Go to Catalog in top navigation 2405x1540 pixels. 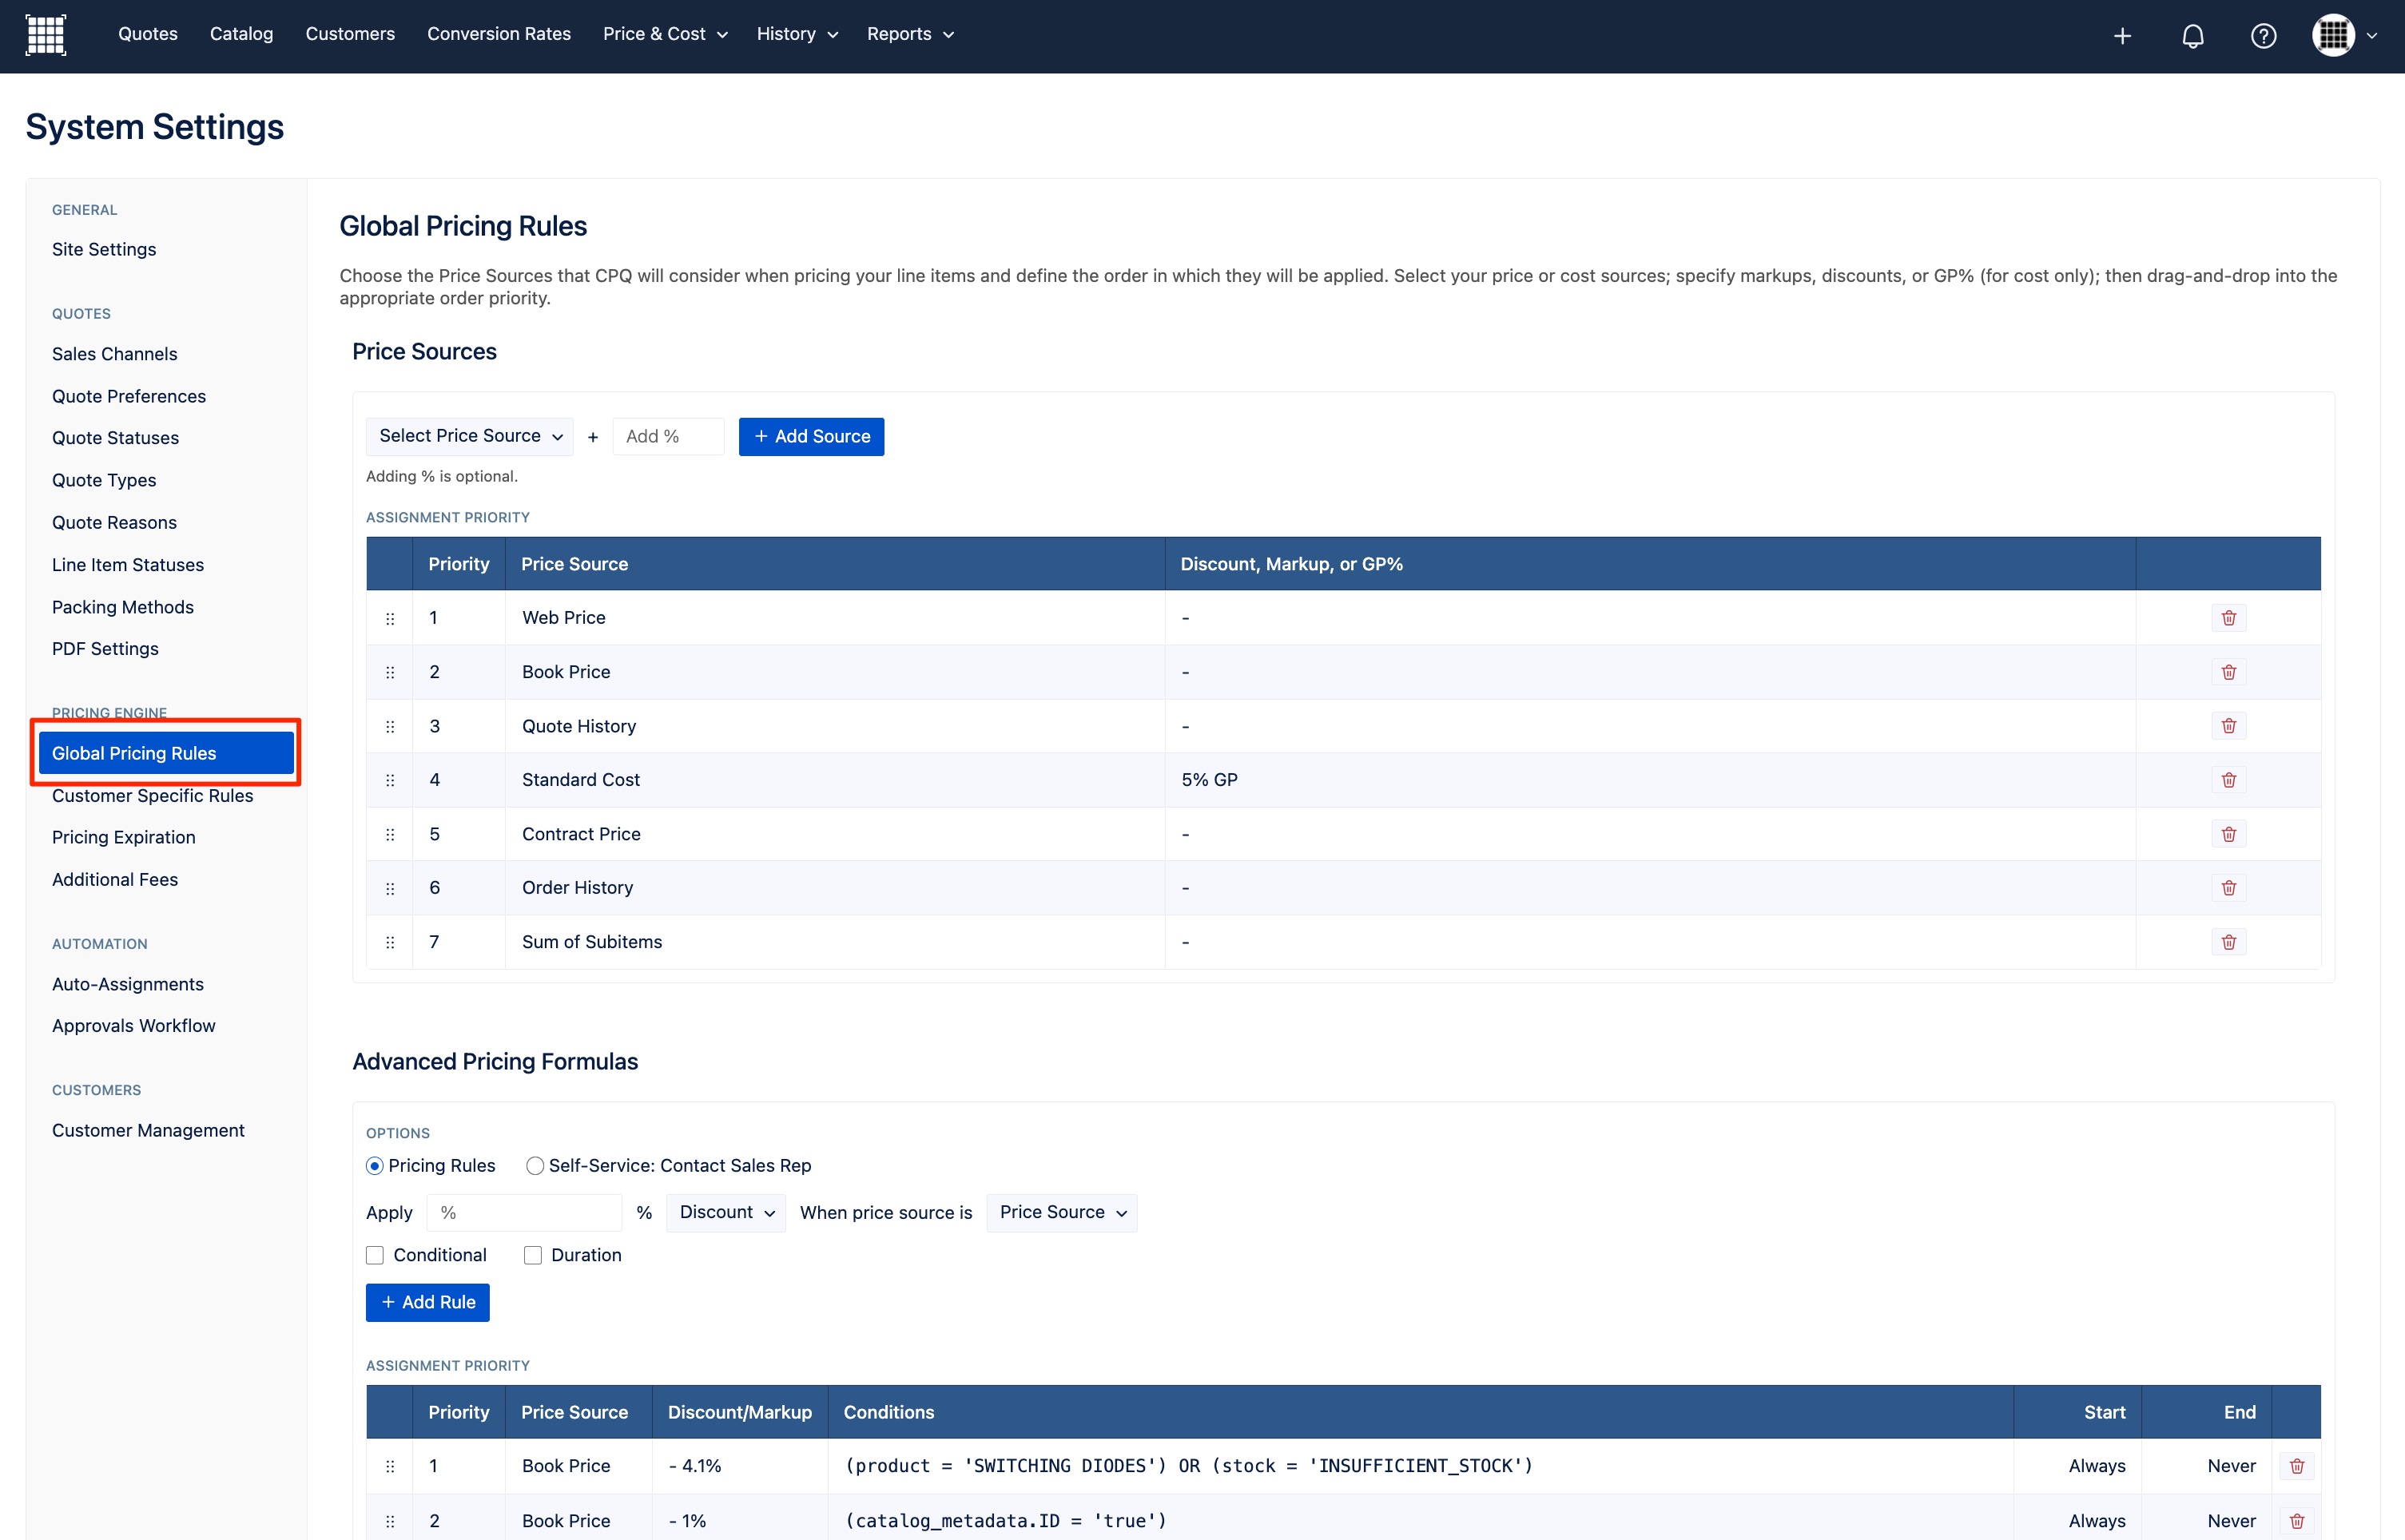241,34
